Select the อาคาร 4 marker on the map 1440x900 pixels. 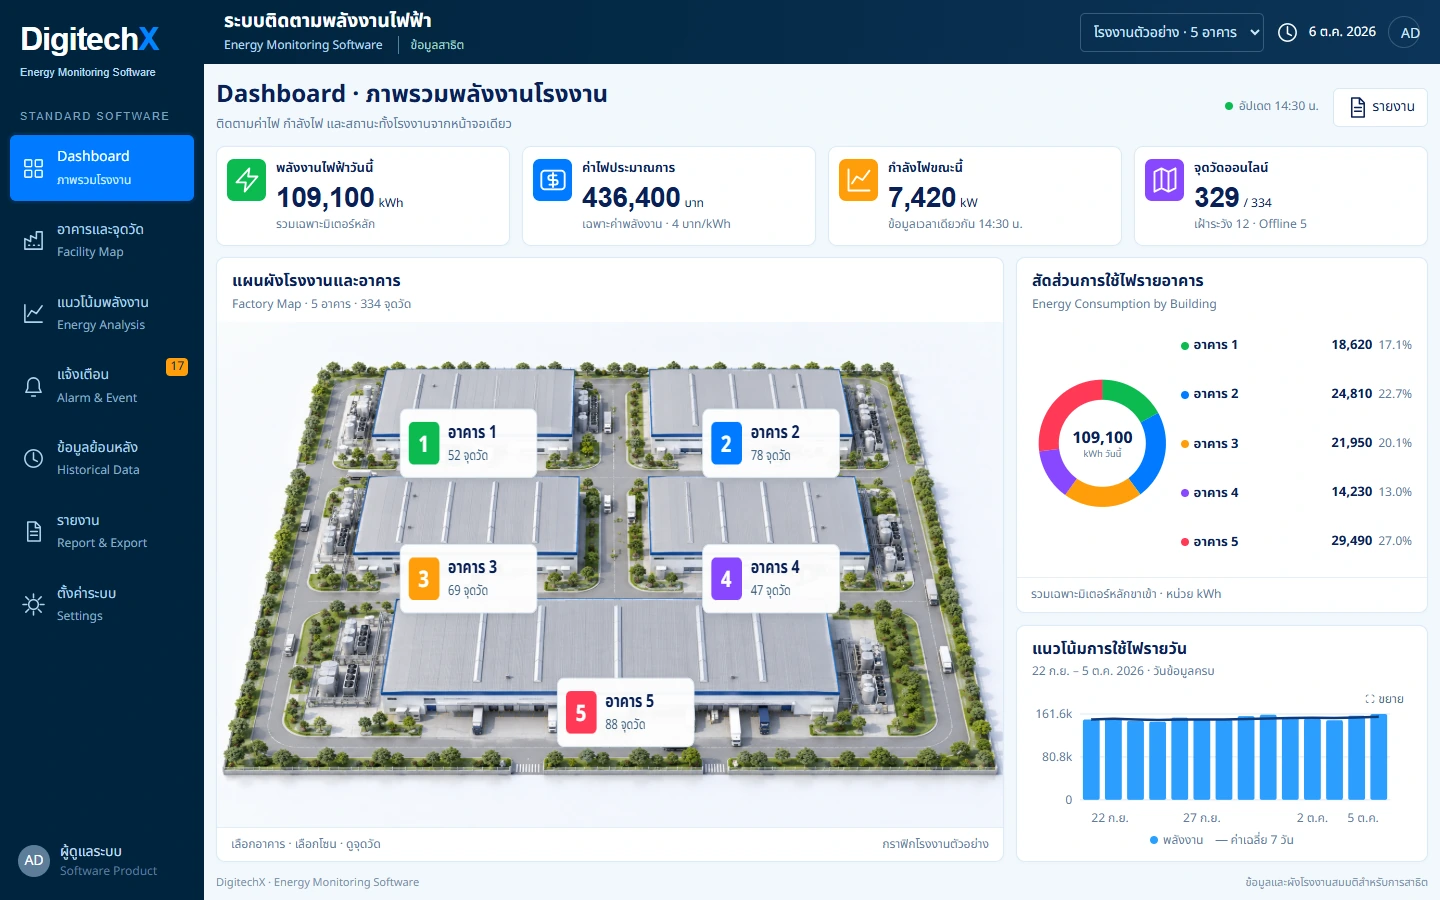771,578
